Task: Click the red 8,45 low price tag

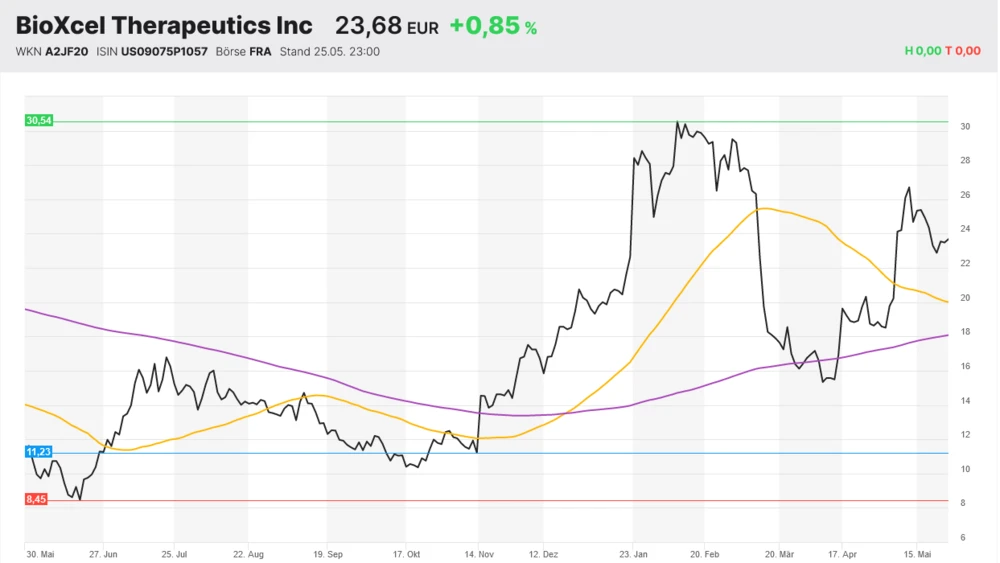Action: tap(36, 499)
